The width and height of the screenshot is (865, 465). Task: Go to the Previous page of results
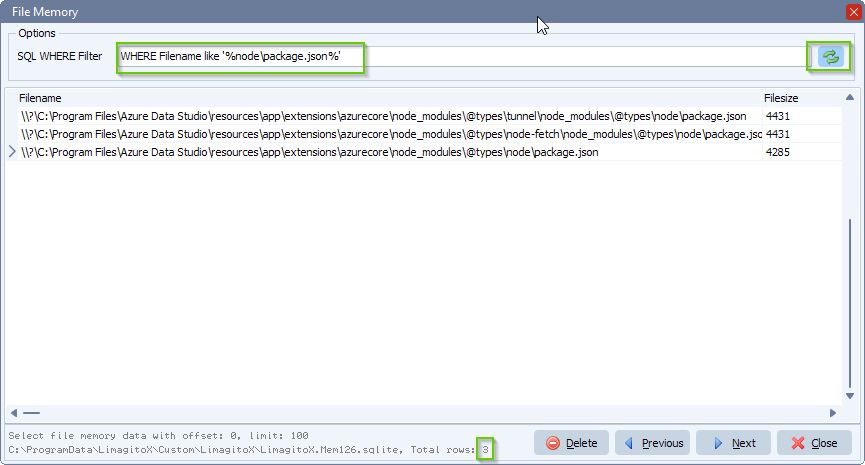653,443
